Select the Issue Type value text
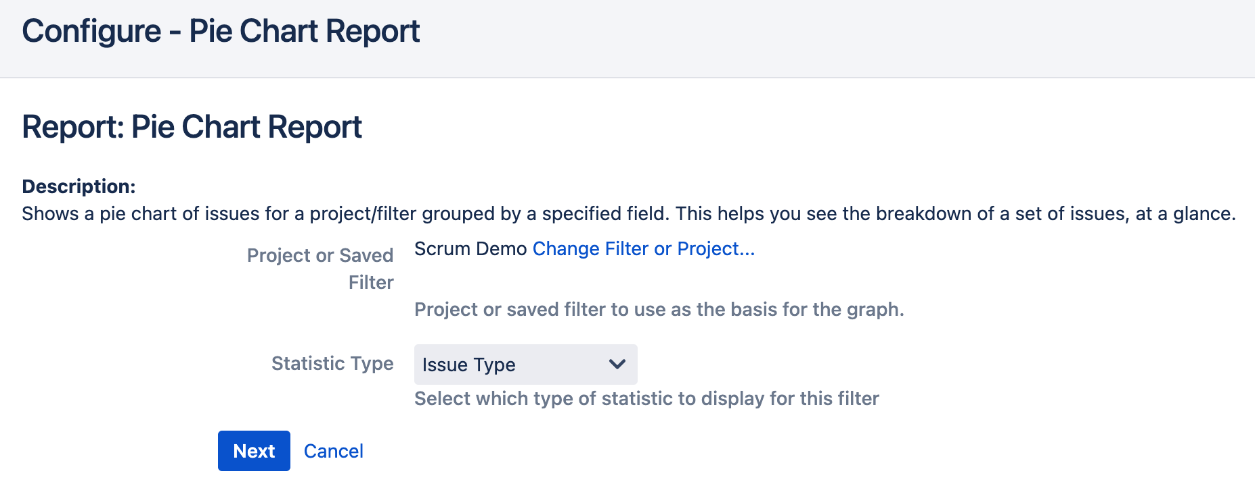The width and height of the screenshot is (1255, 486). click(x=469, y=365)
